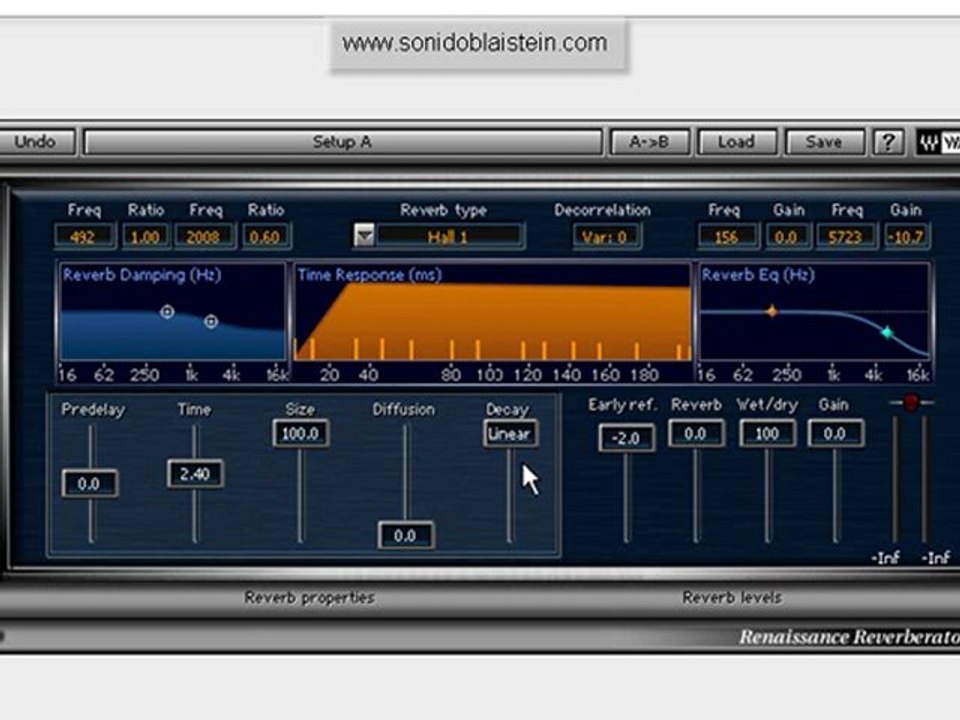The height and width of the screenshot is (720, 960).
Task: Toggle the Decay Linear button
Action: 511,433
